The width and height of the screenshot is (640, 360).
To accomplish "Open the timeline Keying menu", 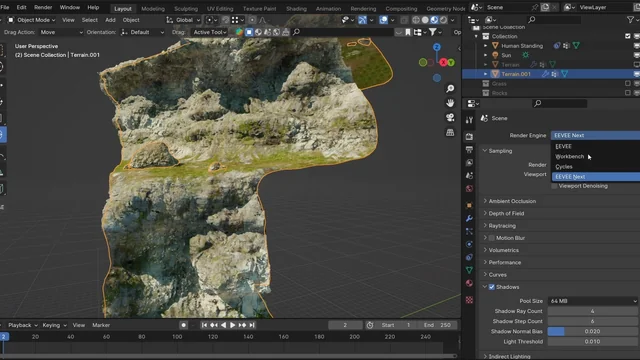I will pyautogui.click(x=54, y=325).
